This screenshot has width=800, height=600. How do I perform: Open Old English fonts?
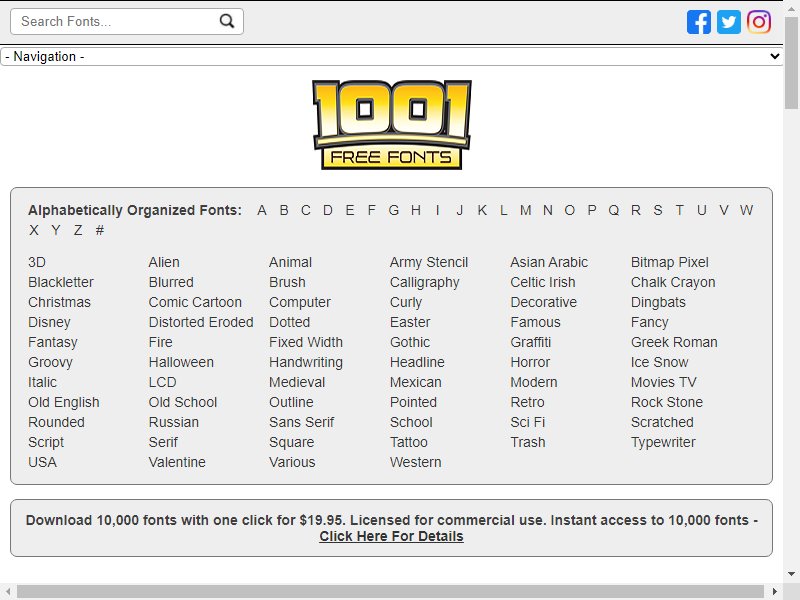64,403
